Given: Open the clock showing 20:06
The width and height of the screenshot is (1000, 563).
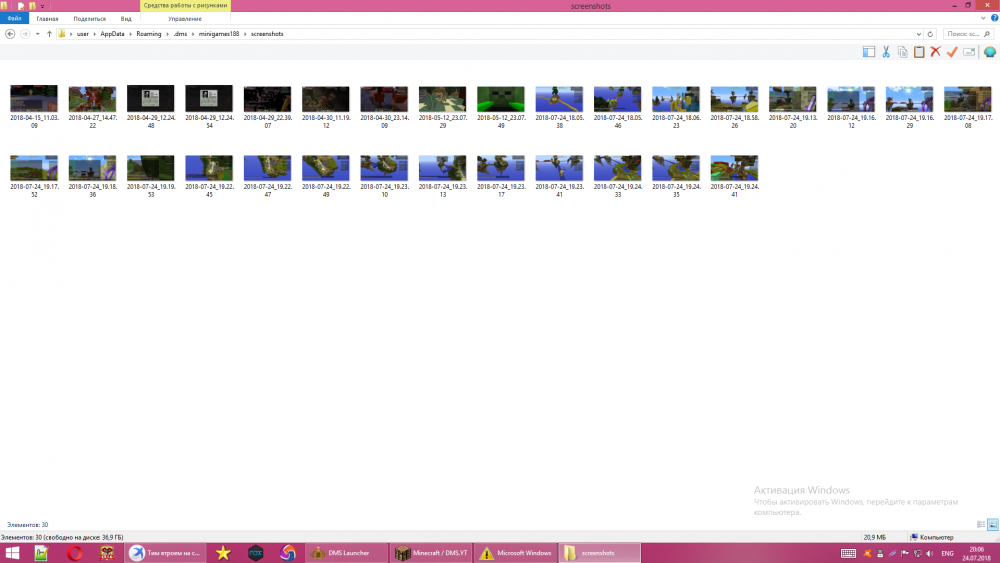Looking at the screenshot, I should [x=976, y=553].
